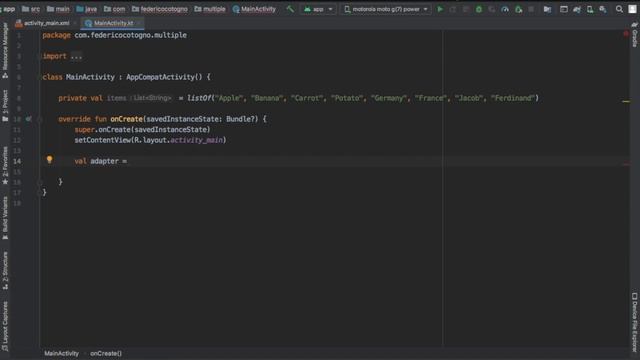Click the yellow warning stripe mark
This screenshot has width=640, height=360.
pyautogui.click(x=626, y=101)
